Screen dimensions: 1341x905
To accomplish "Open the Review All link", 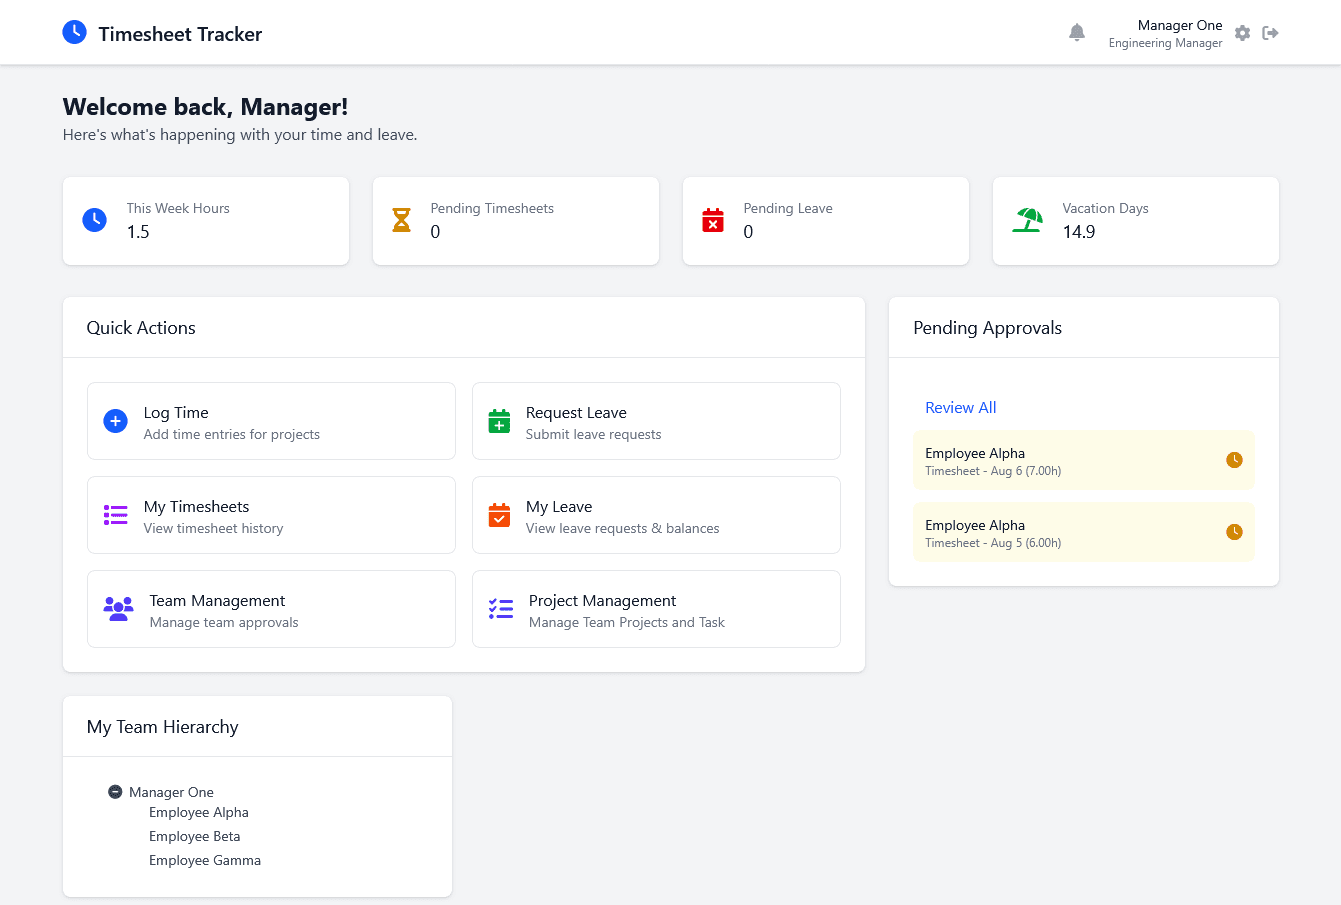I will [960, 407].
